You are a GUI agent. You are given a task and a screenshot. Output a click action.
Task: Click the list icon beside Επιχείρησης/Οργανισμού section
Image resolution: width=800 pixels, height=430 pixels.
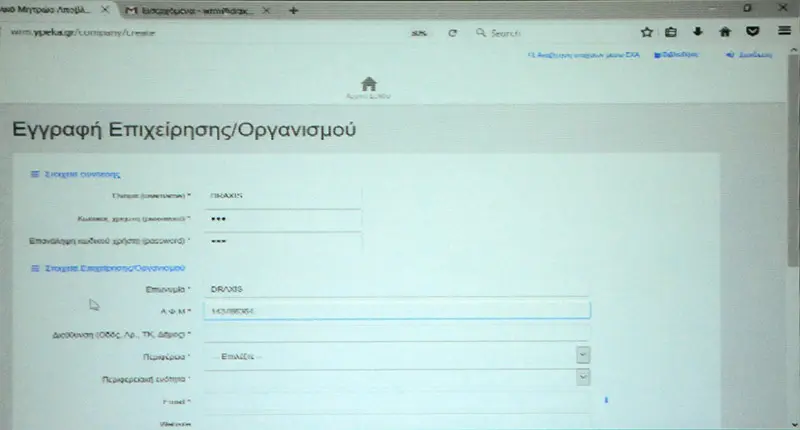pyautogui.click(x=35, y=268)
